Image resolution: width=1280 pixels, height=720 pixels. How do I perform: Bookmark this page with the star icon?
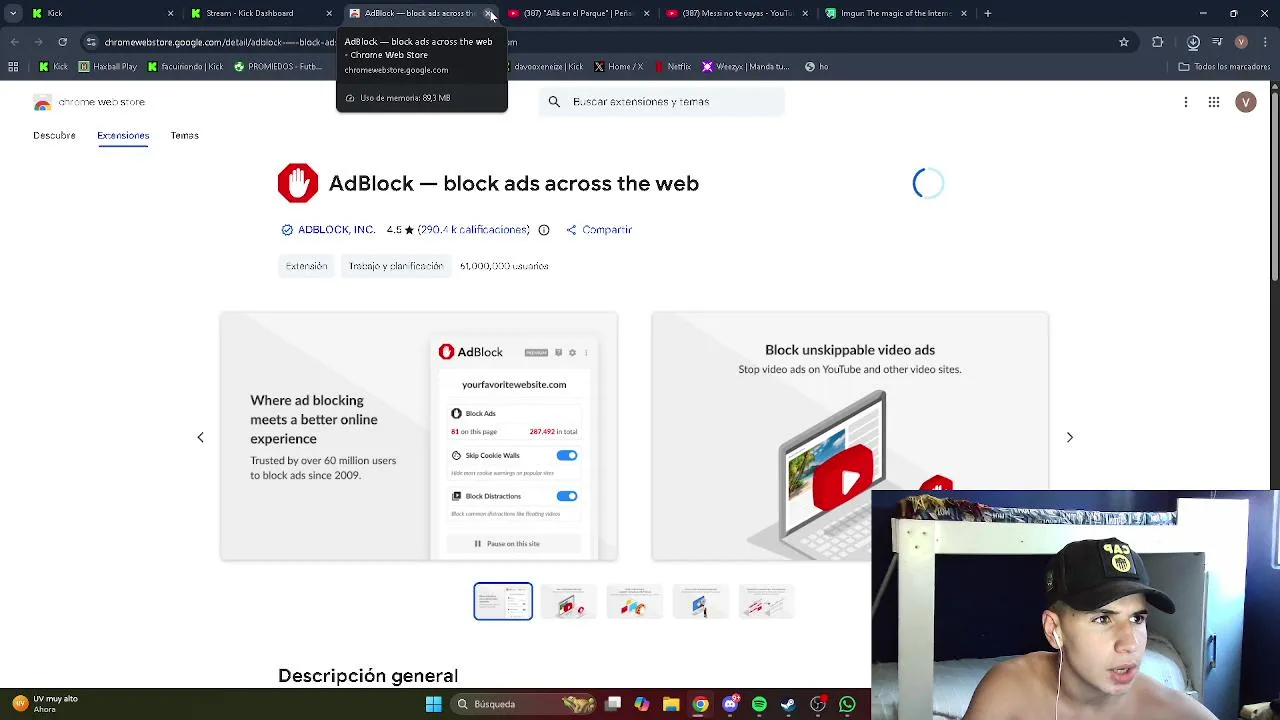(1124, 42)
